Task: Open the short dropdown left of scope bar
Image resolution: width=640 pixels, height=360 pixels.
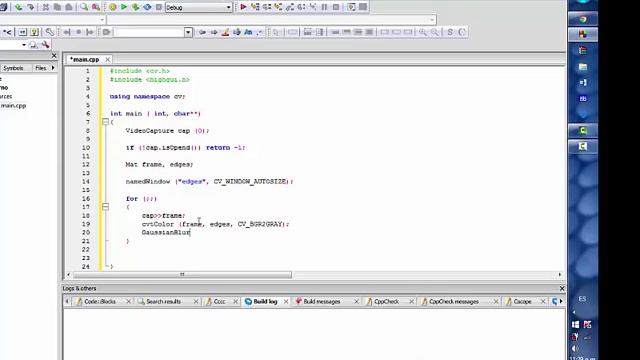Action: pos(102,20)
